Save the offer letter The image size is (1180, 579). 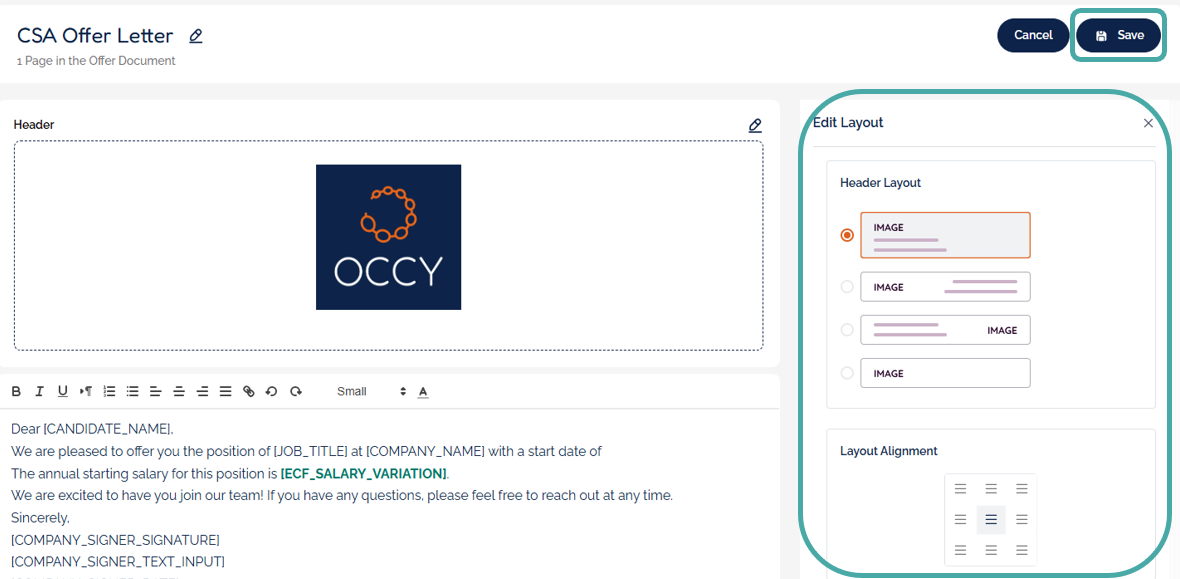[x=1118, y=35]
